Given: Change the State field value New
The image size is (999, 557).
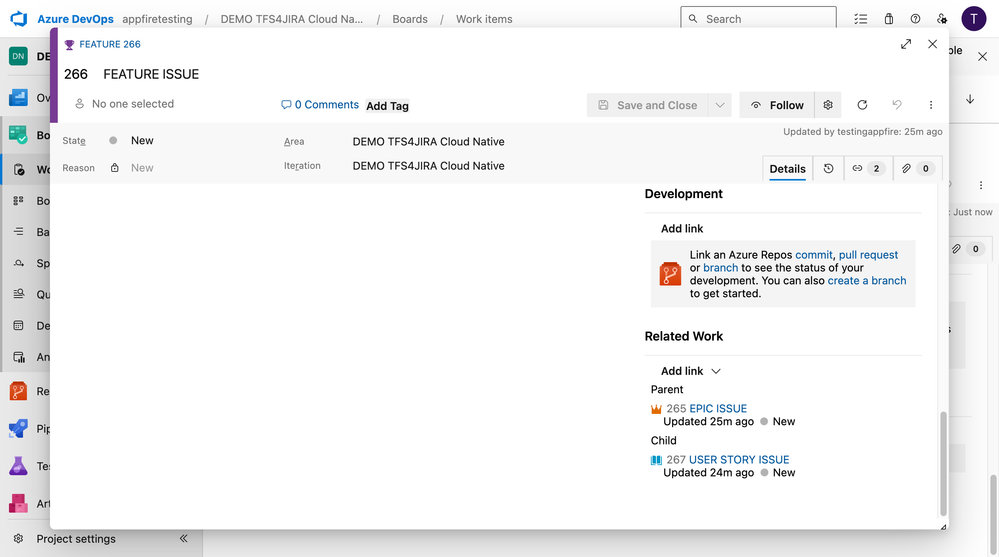Looking at the screenshot, I should [x=141, y=141].
